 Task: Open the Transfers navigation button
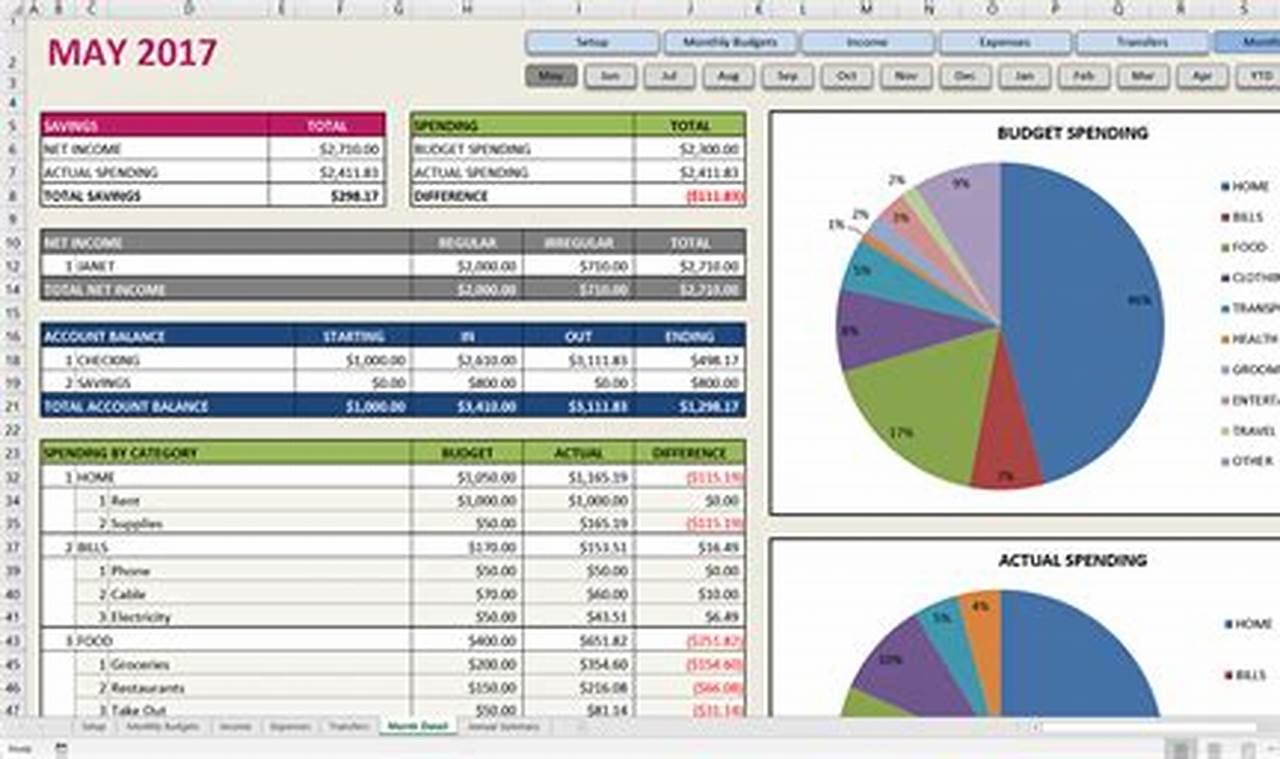click(1142, 43)
